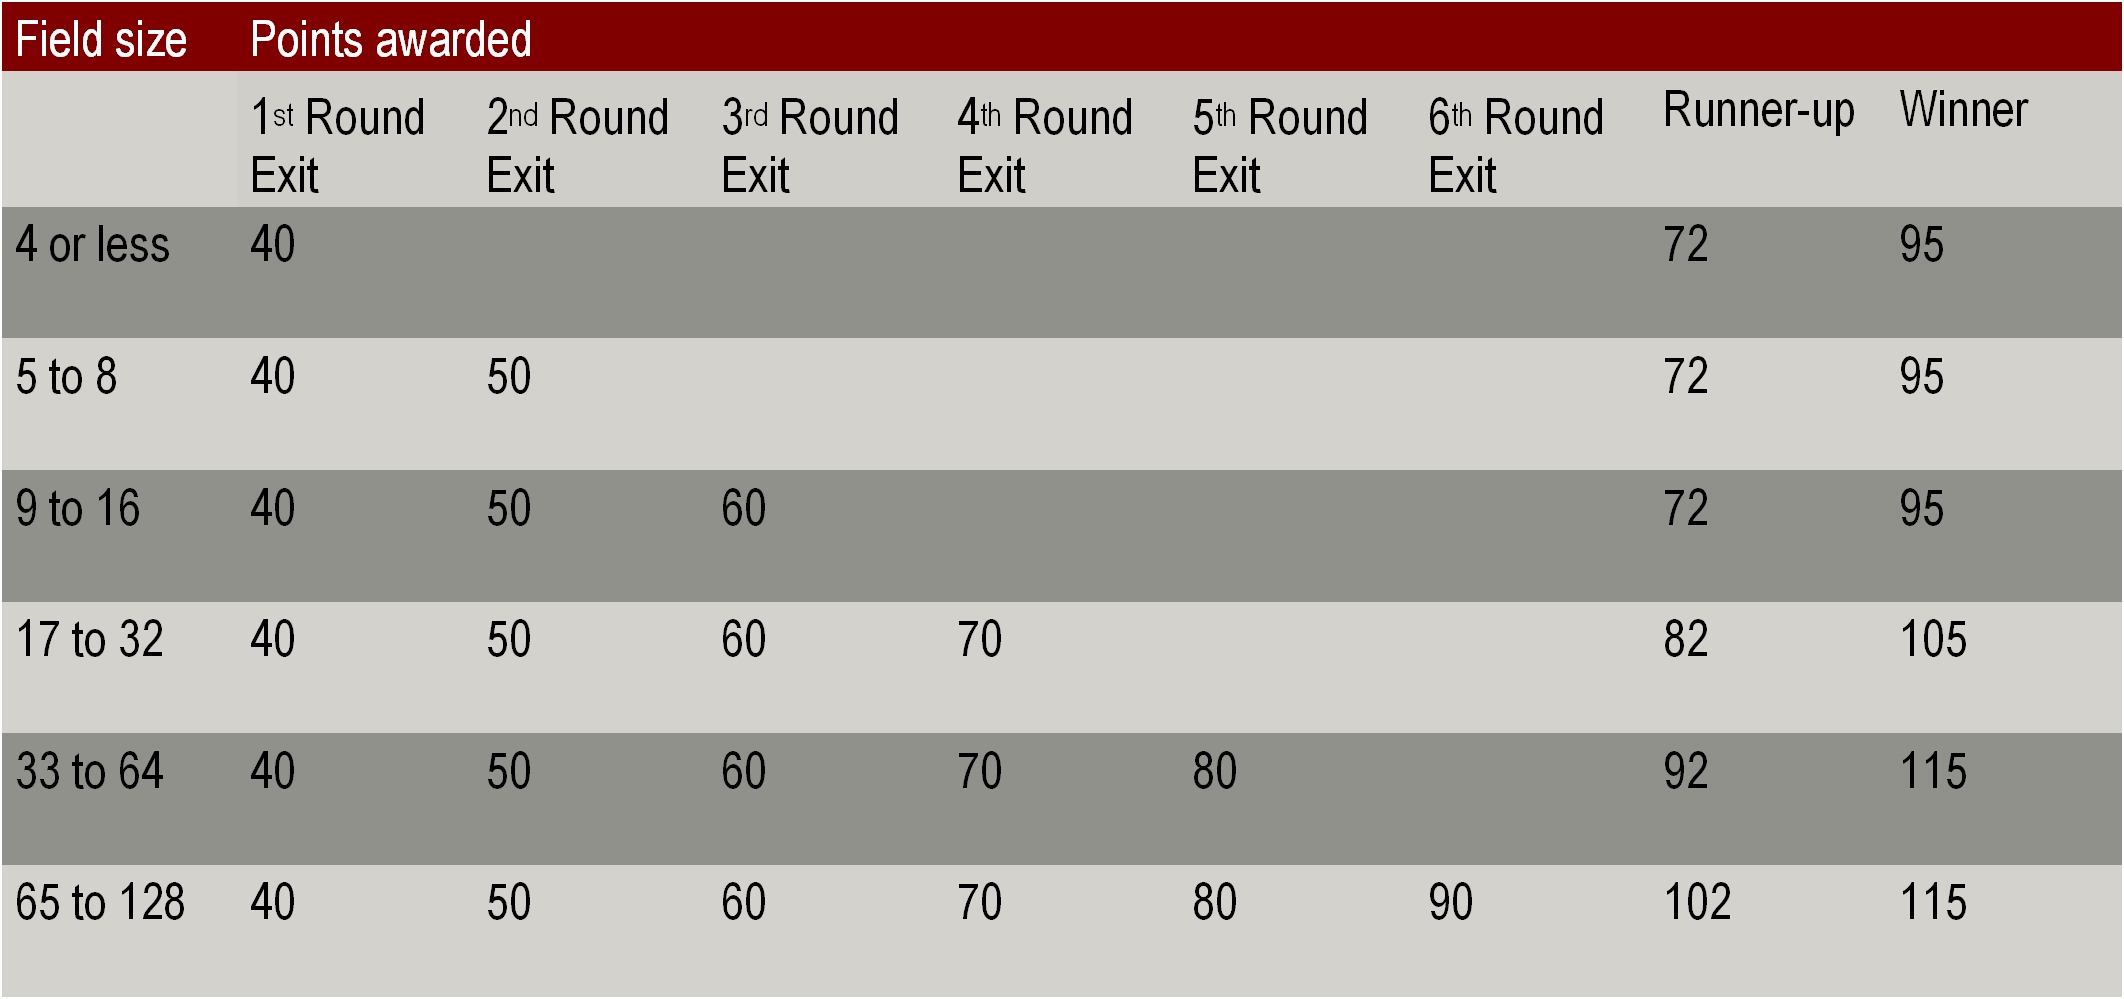
Task: Click the 6th round exit value 90
Action: click(x=1450, y=902)
